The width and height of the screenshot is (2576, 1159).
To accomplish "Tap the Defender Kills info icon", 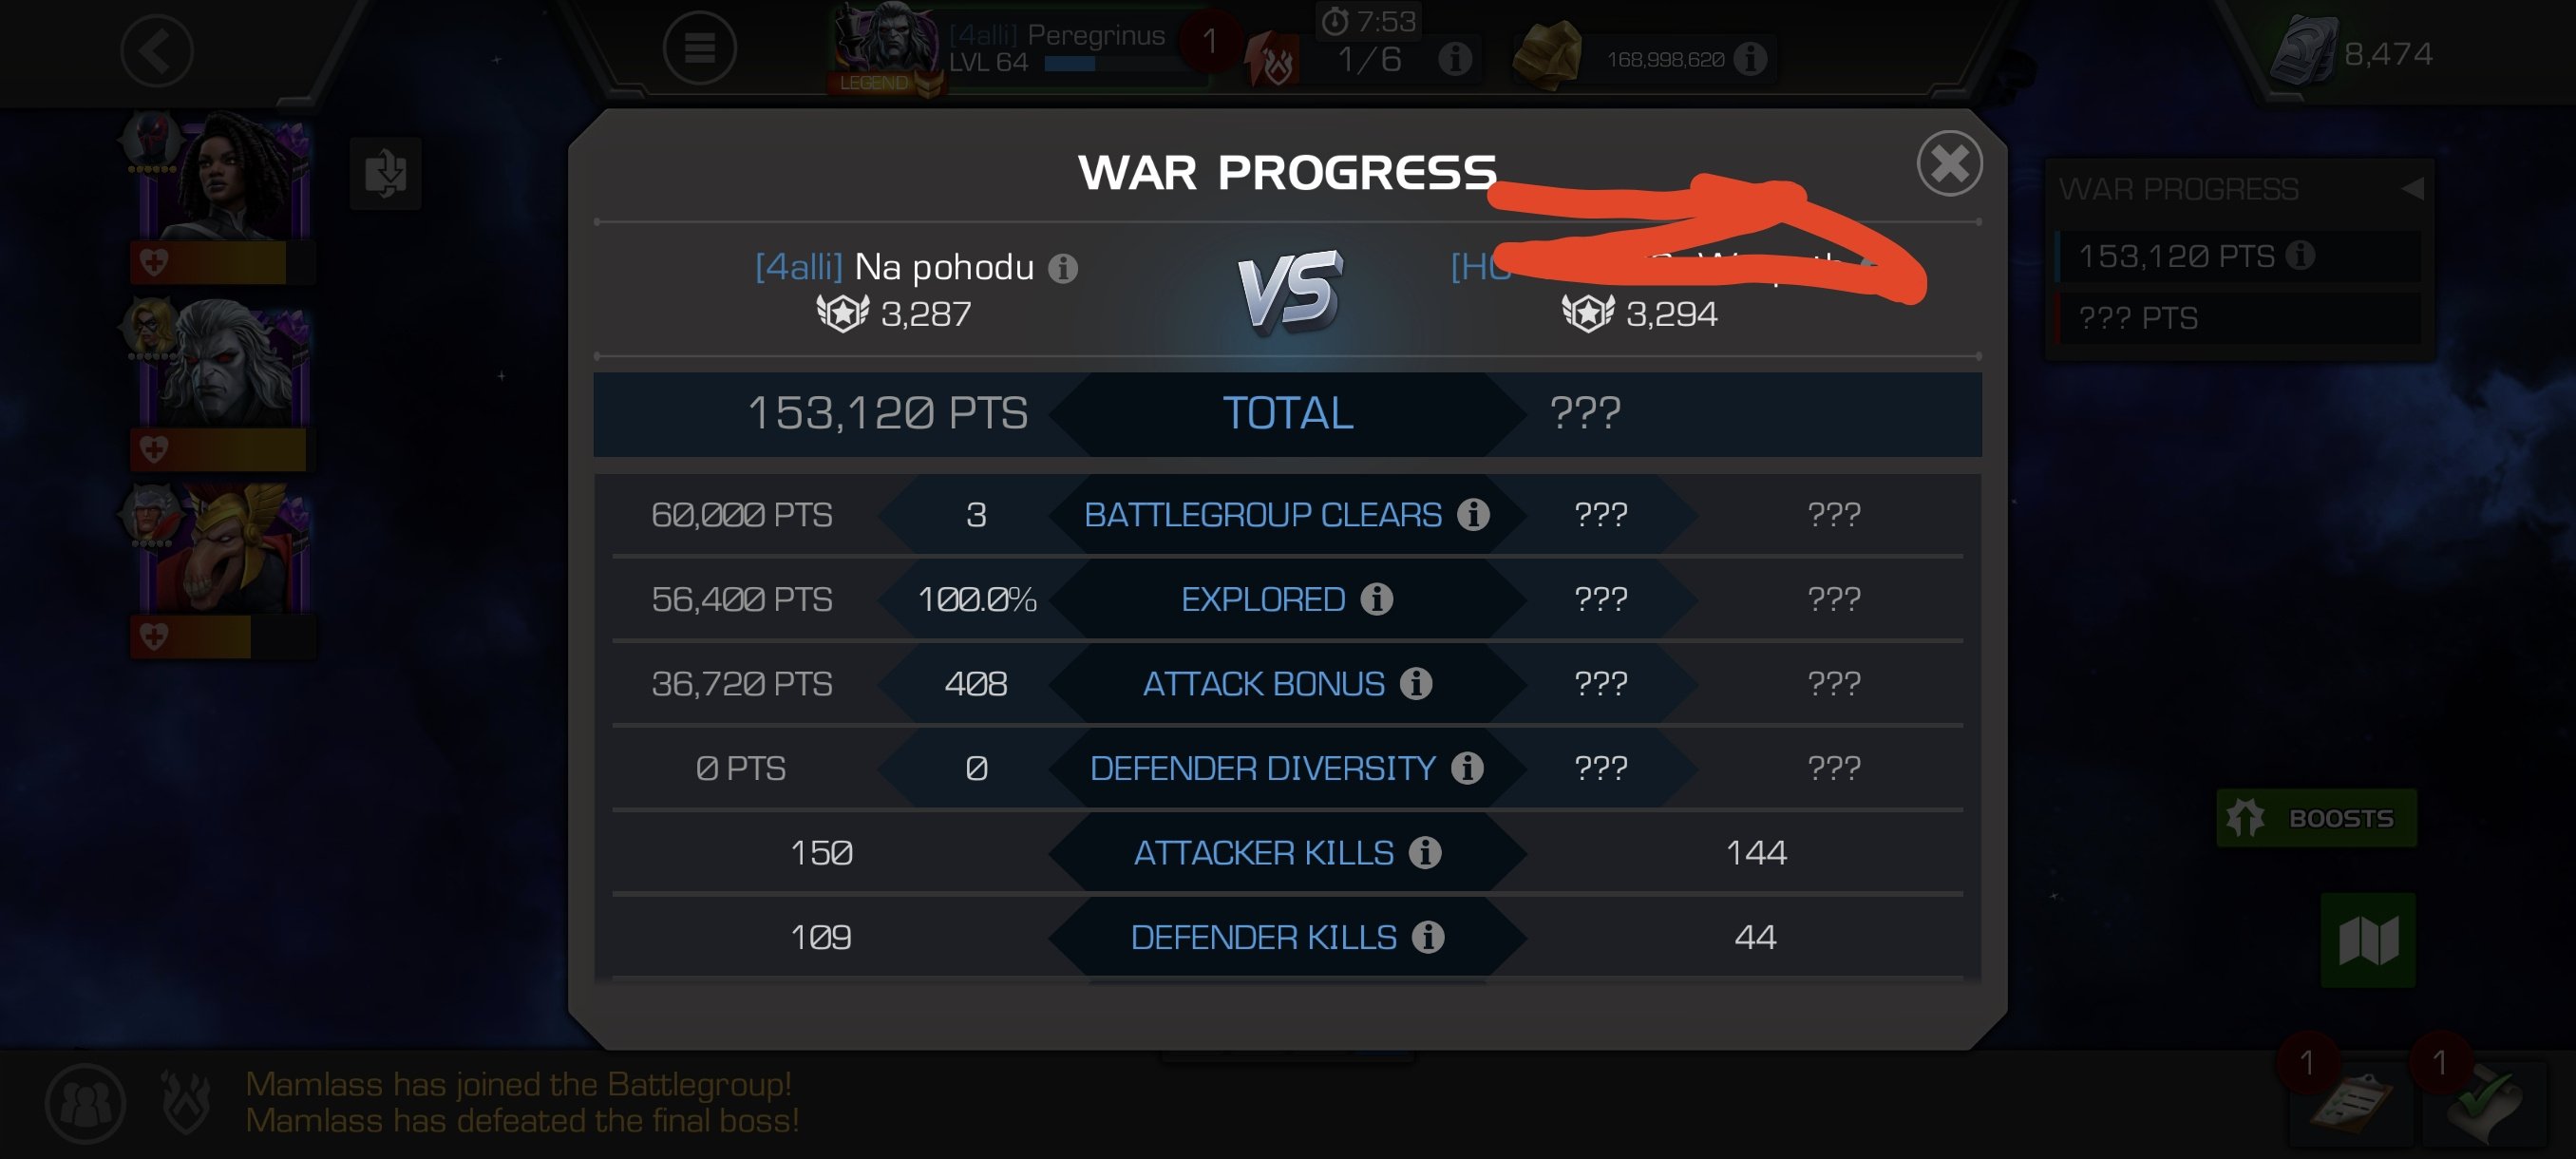I will [x=1428, y=937].
